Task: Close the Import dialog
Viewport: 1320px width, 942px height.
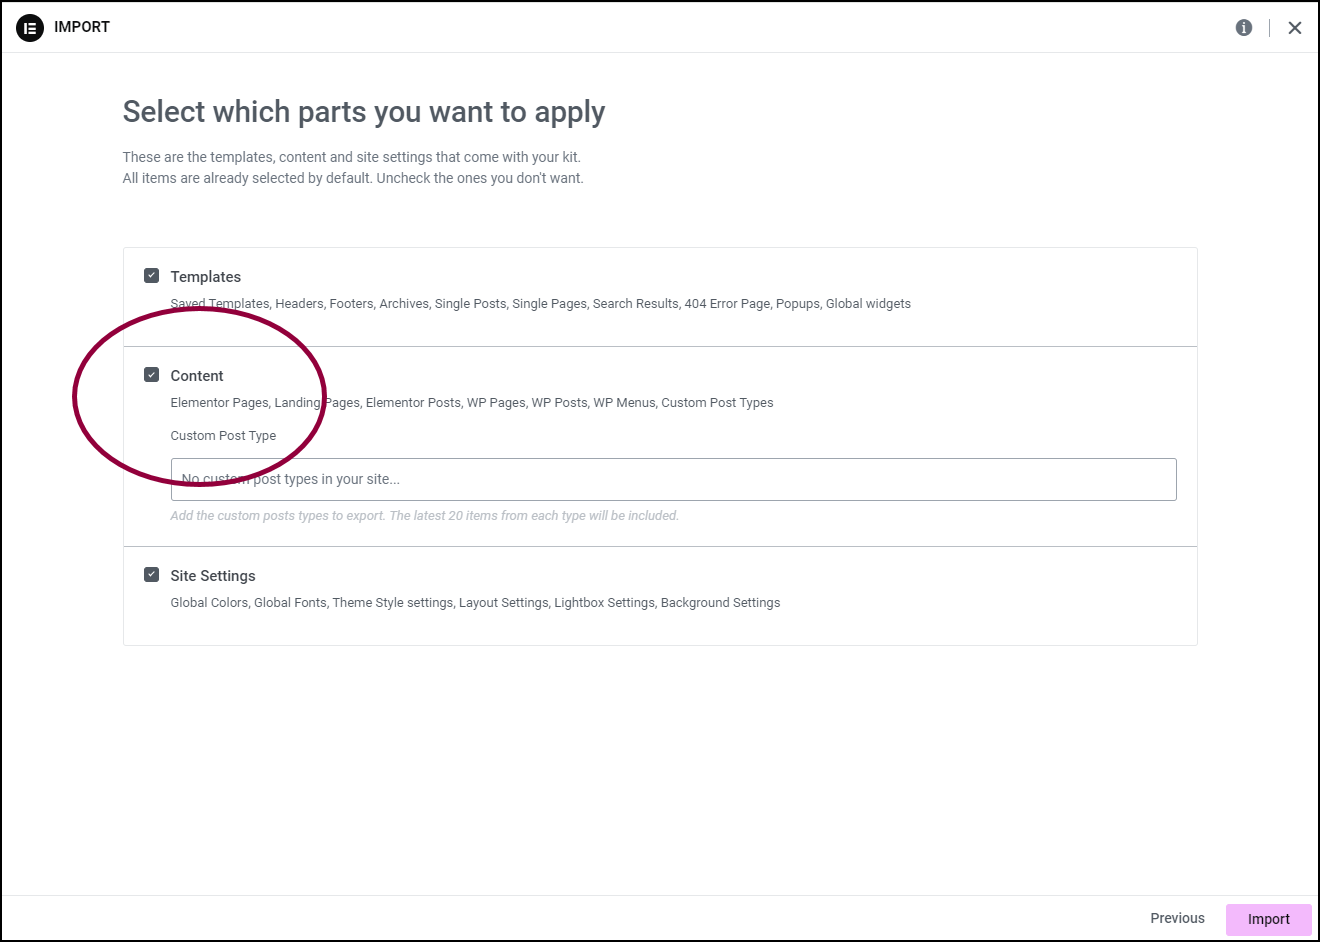Action: [x=1295, y=28]
